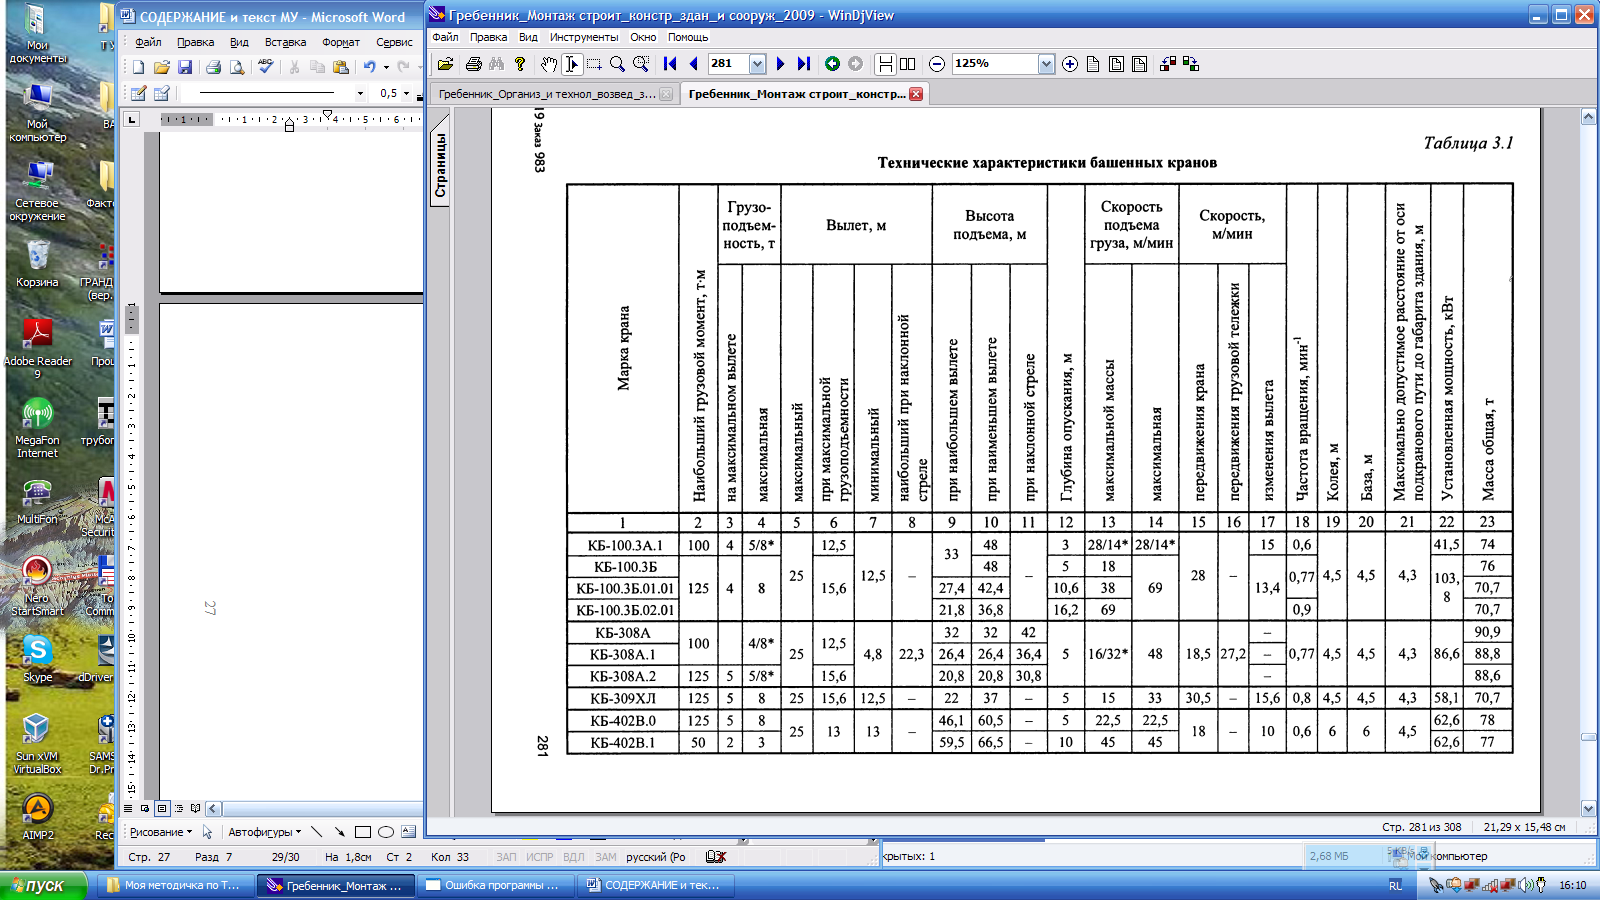
Task: Expand the Undo history dropdown arrow
Action: pos(386,67)
